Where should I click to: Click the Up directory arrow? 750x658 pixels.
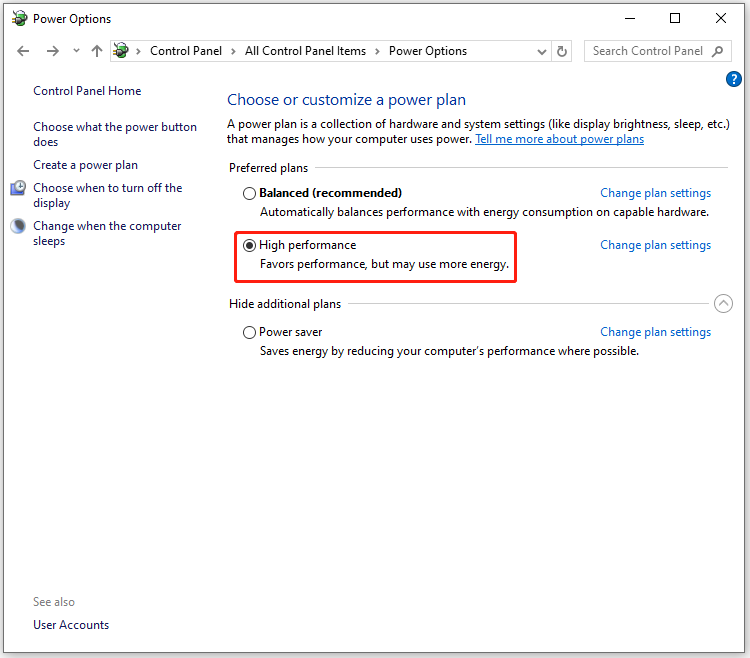97,51
